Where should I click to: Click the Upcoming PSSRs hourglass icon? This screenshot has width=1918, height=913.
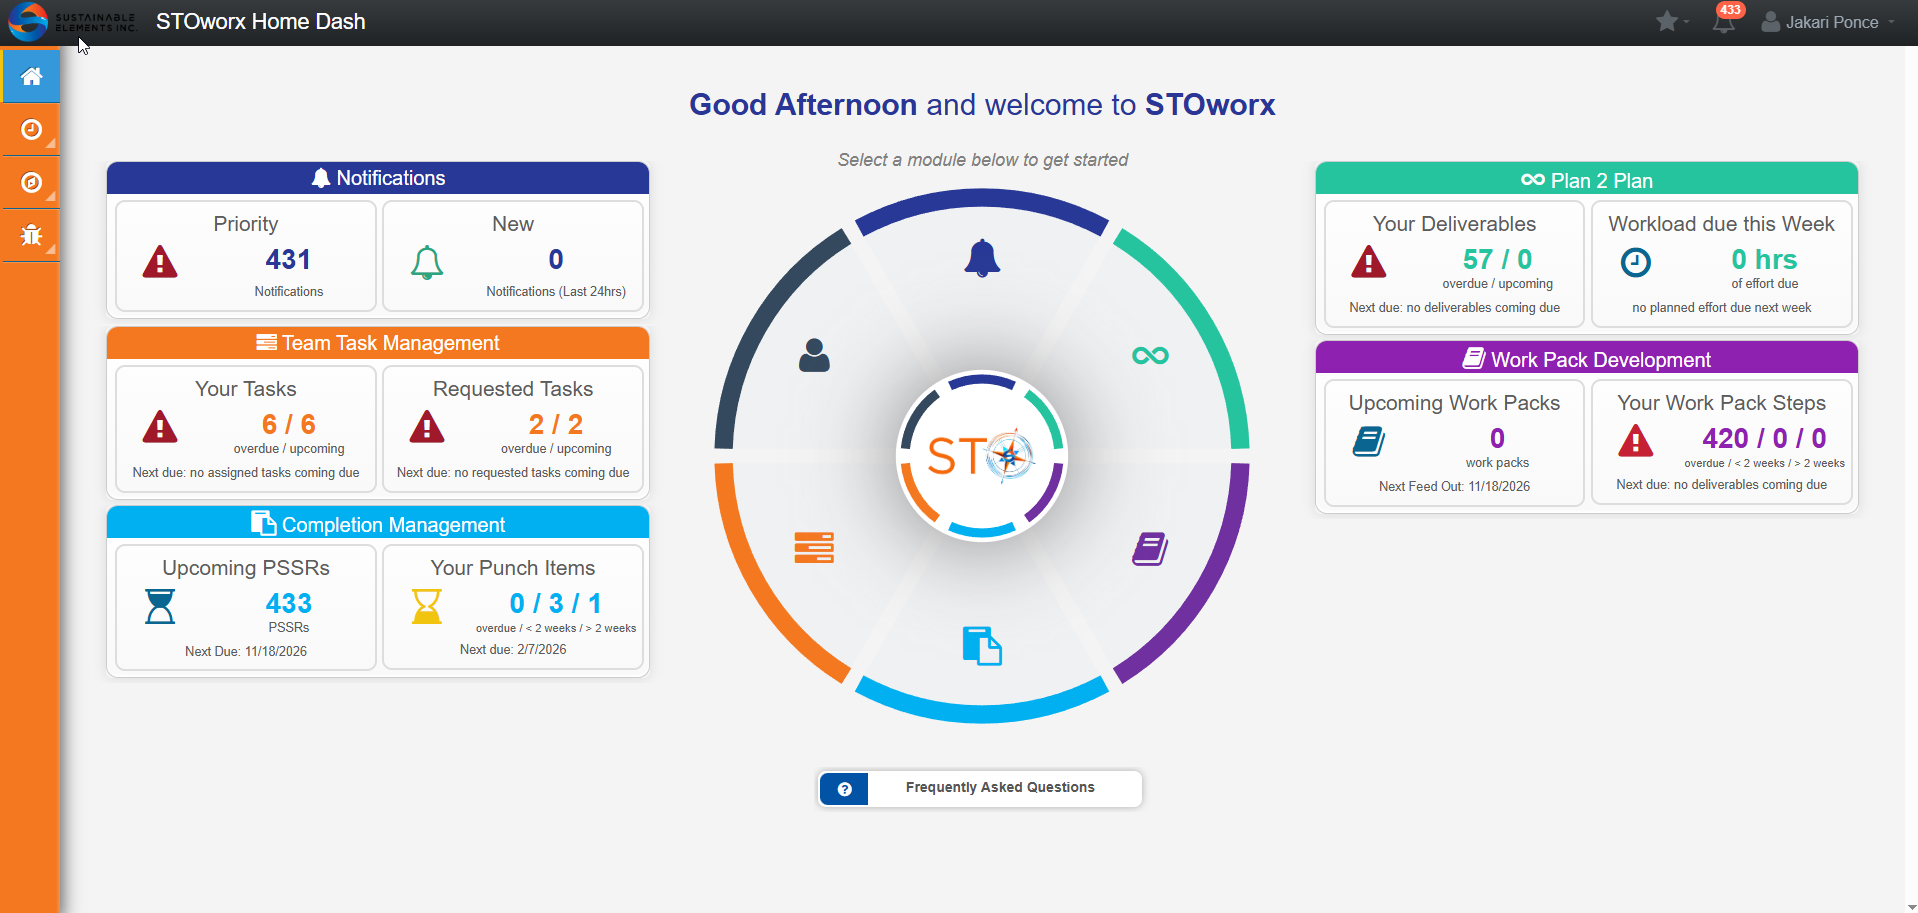tap(160, 606)
